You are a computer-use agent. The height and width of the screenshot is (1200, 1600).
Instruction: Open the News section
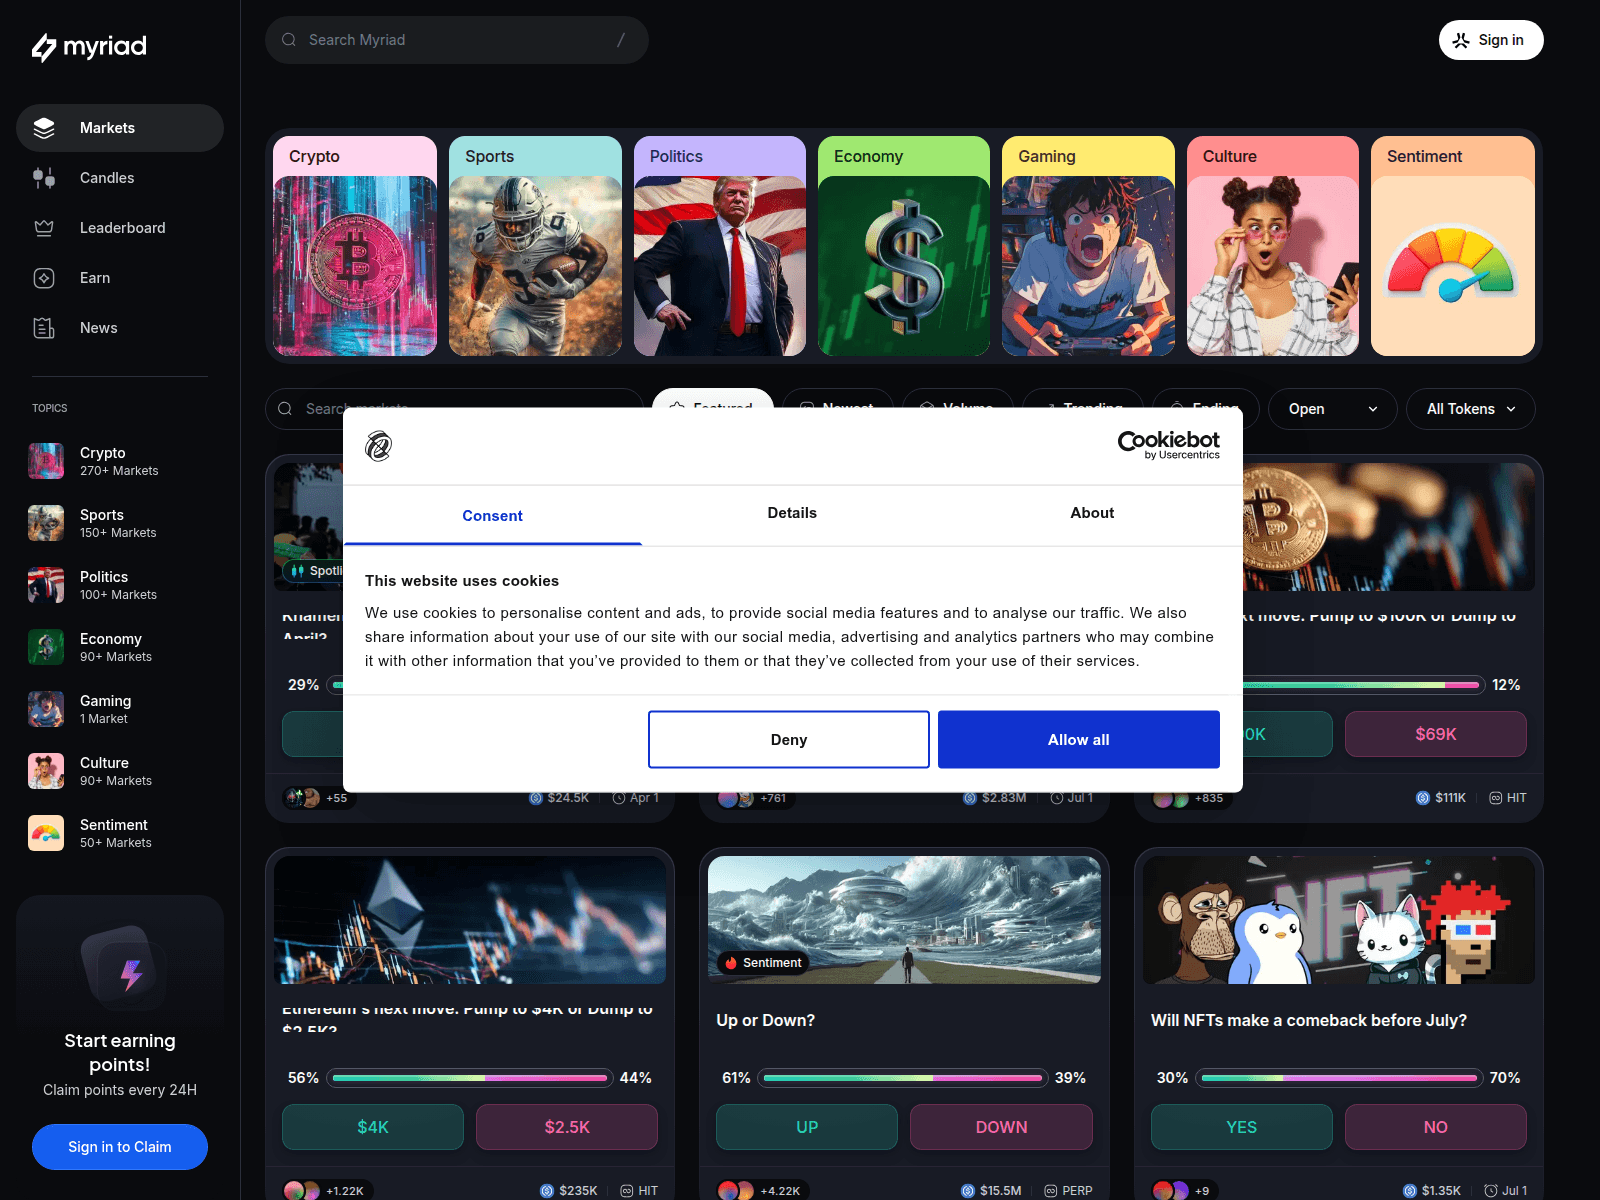[120, 328]
